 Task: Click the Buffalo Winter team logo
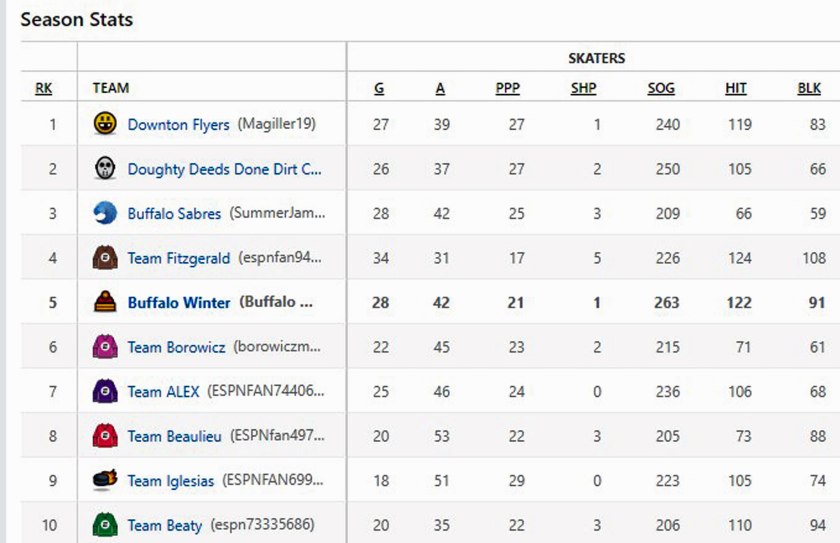click(x=104, y=302)
